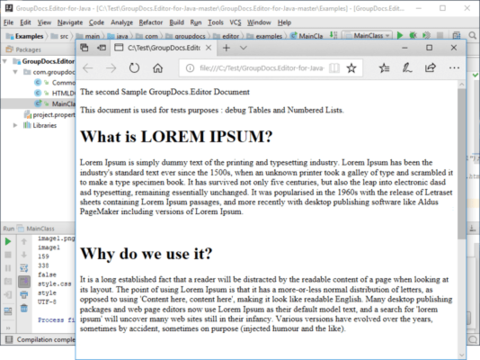This screenshot has height=360, width=480.
Task: Open MainClass run configuration dropdown
Action: click(x=368, y=36)
